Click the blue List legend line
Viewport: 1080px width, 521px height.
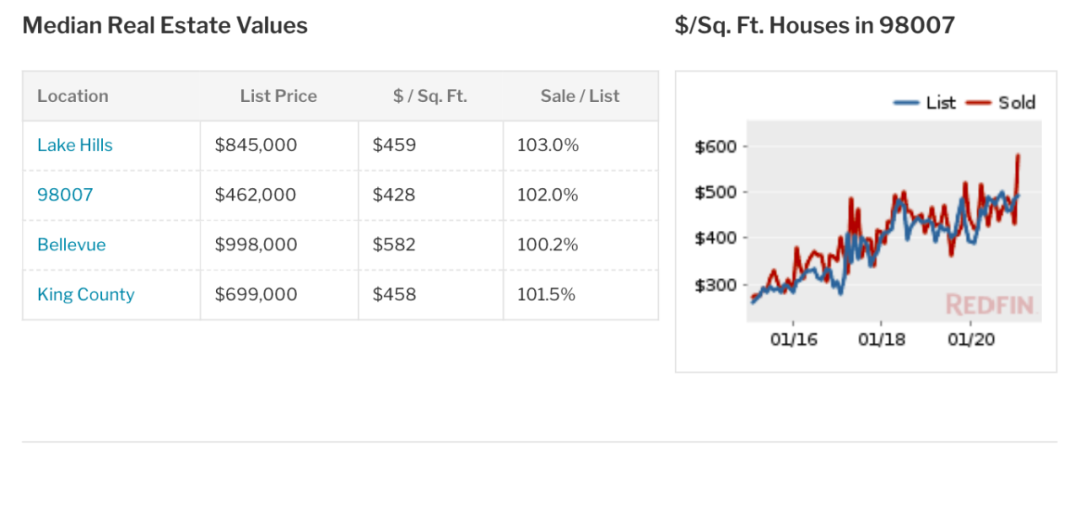click(906, 103)
